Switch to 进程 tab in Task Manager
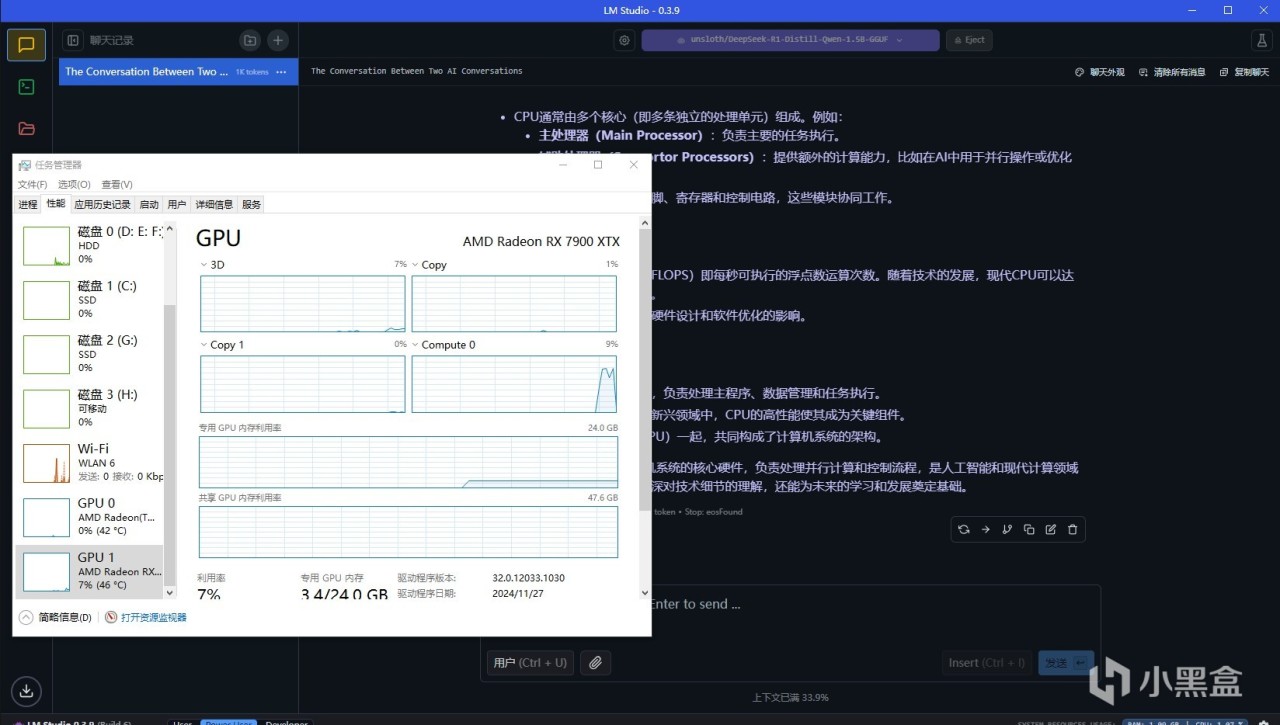 [x=28, y=204]
